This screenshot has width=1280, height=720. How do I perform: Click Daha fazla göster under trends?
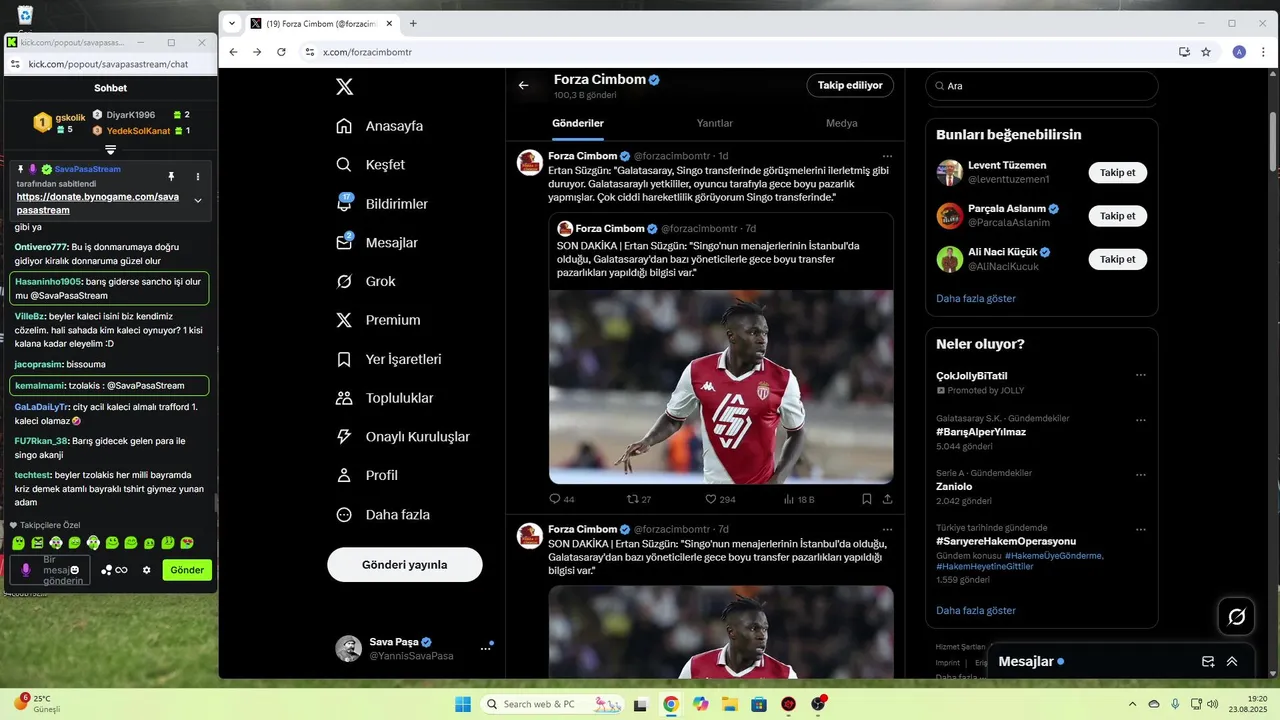976,610
